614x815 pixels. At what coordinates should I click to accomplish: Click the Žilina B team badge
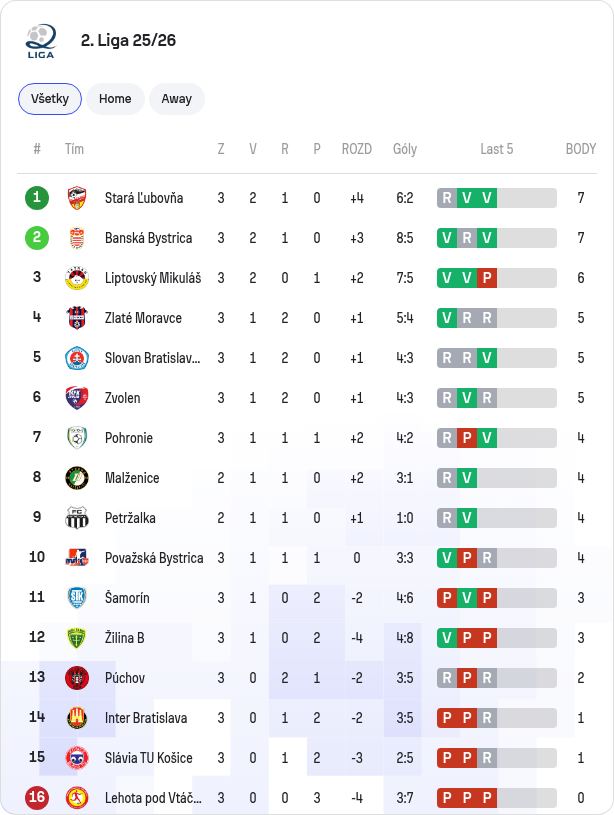(77, 638)
